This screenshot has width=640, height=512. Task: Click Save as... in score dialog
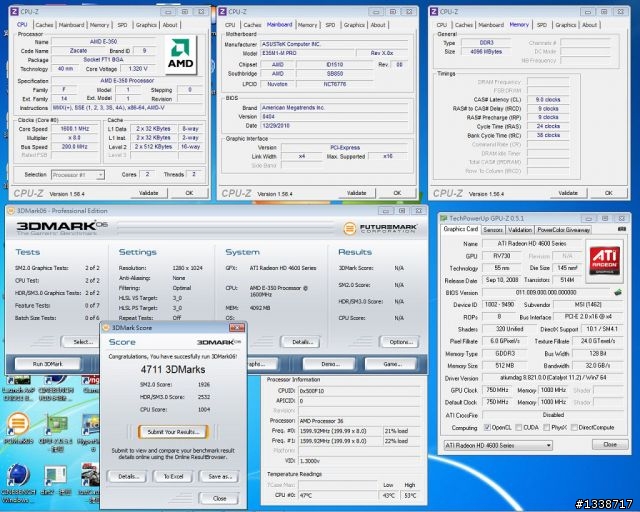click(220, 476)
